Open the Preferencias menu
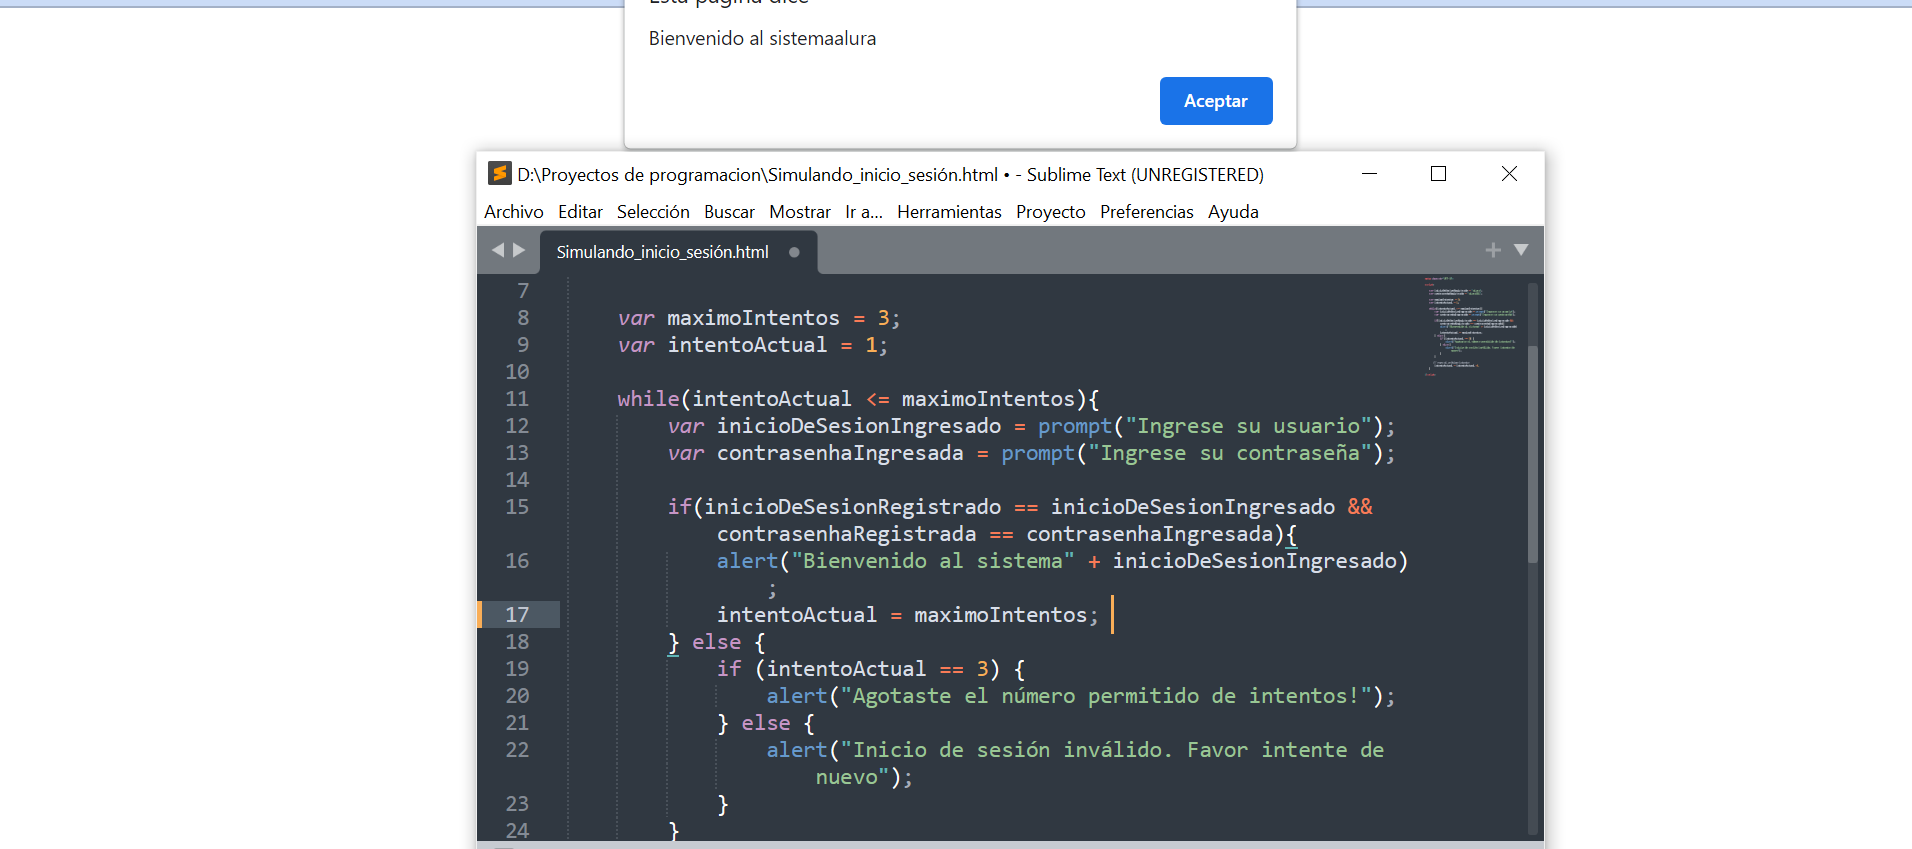Screen dimensions: 1912x849 click(1147, 212)
